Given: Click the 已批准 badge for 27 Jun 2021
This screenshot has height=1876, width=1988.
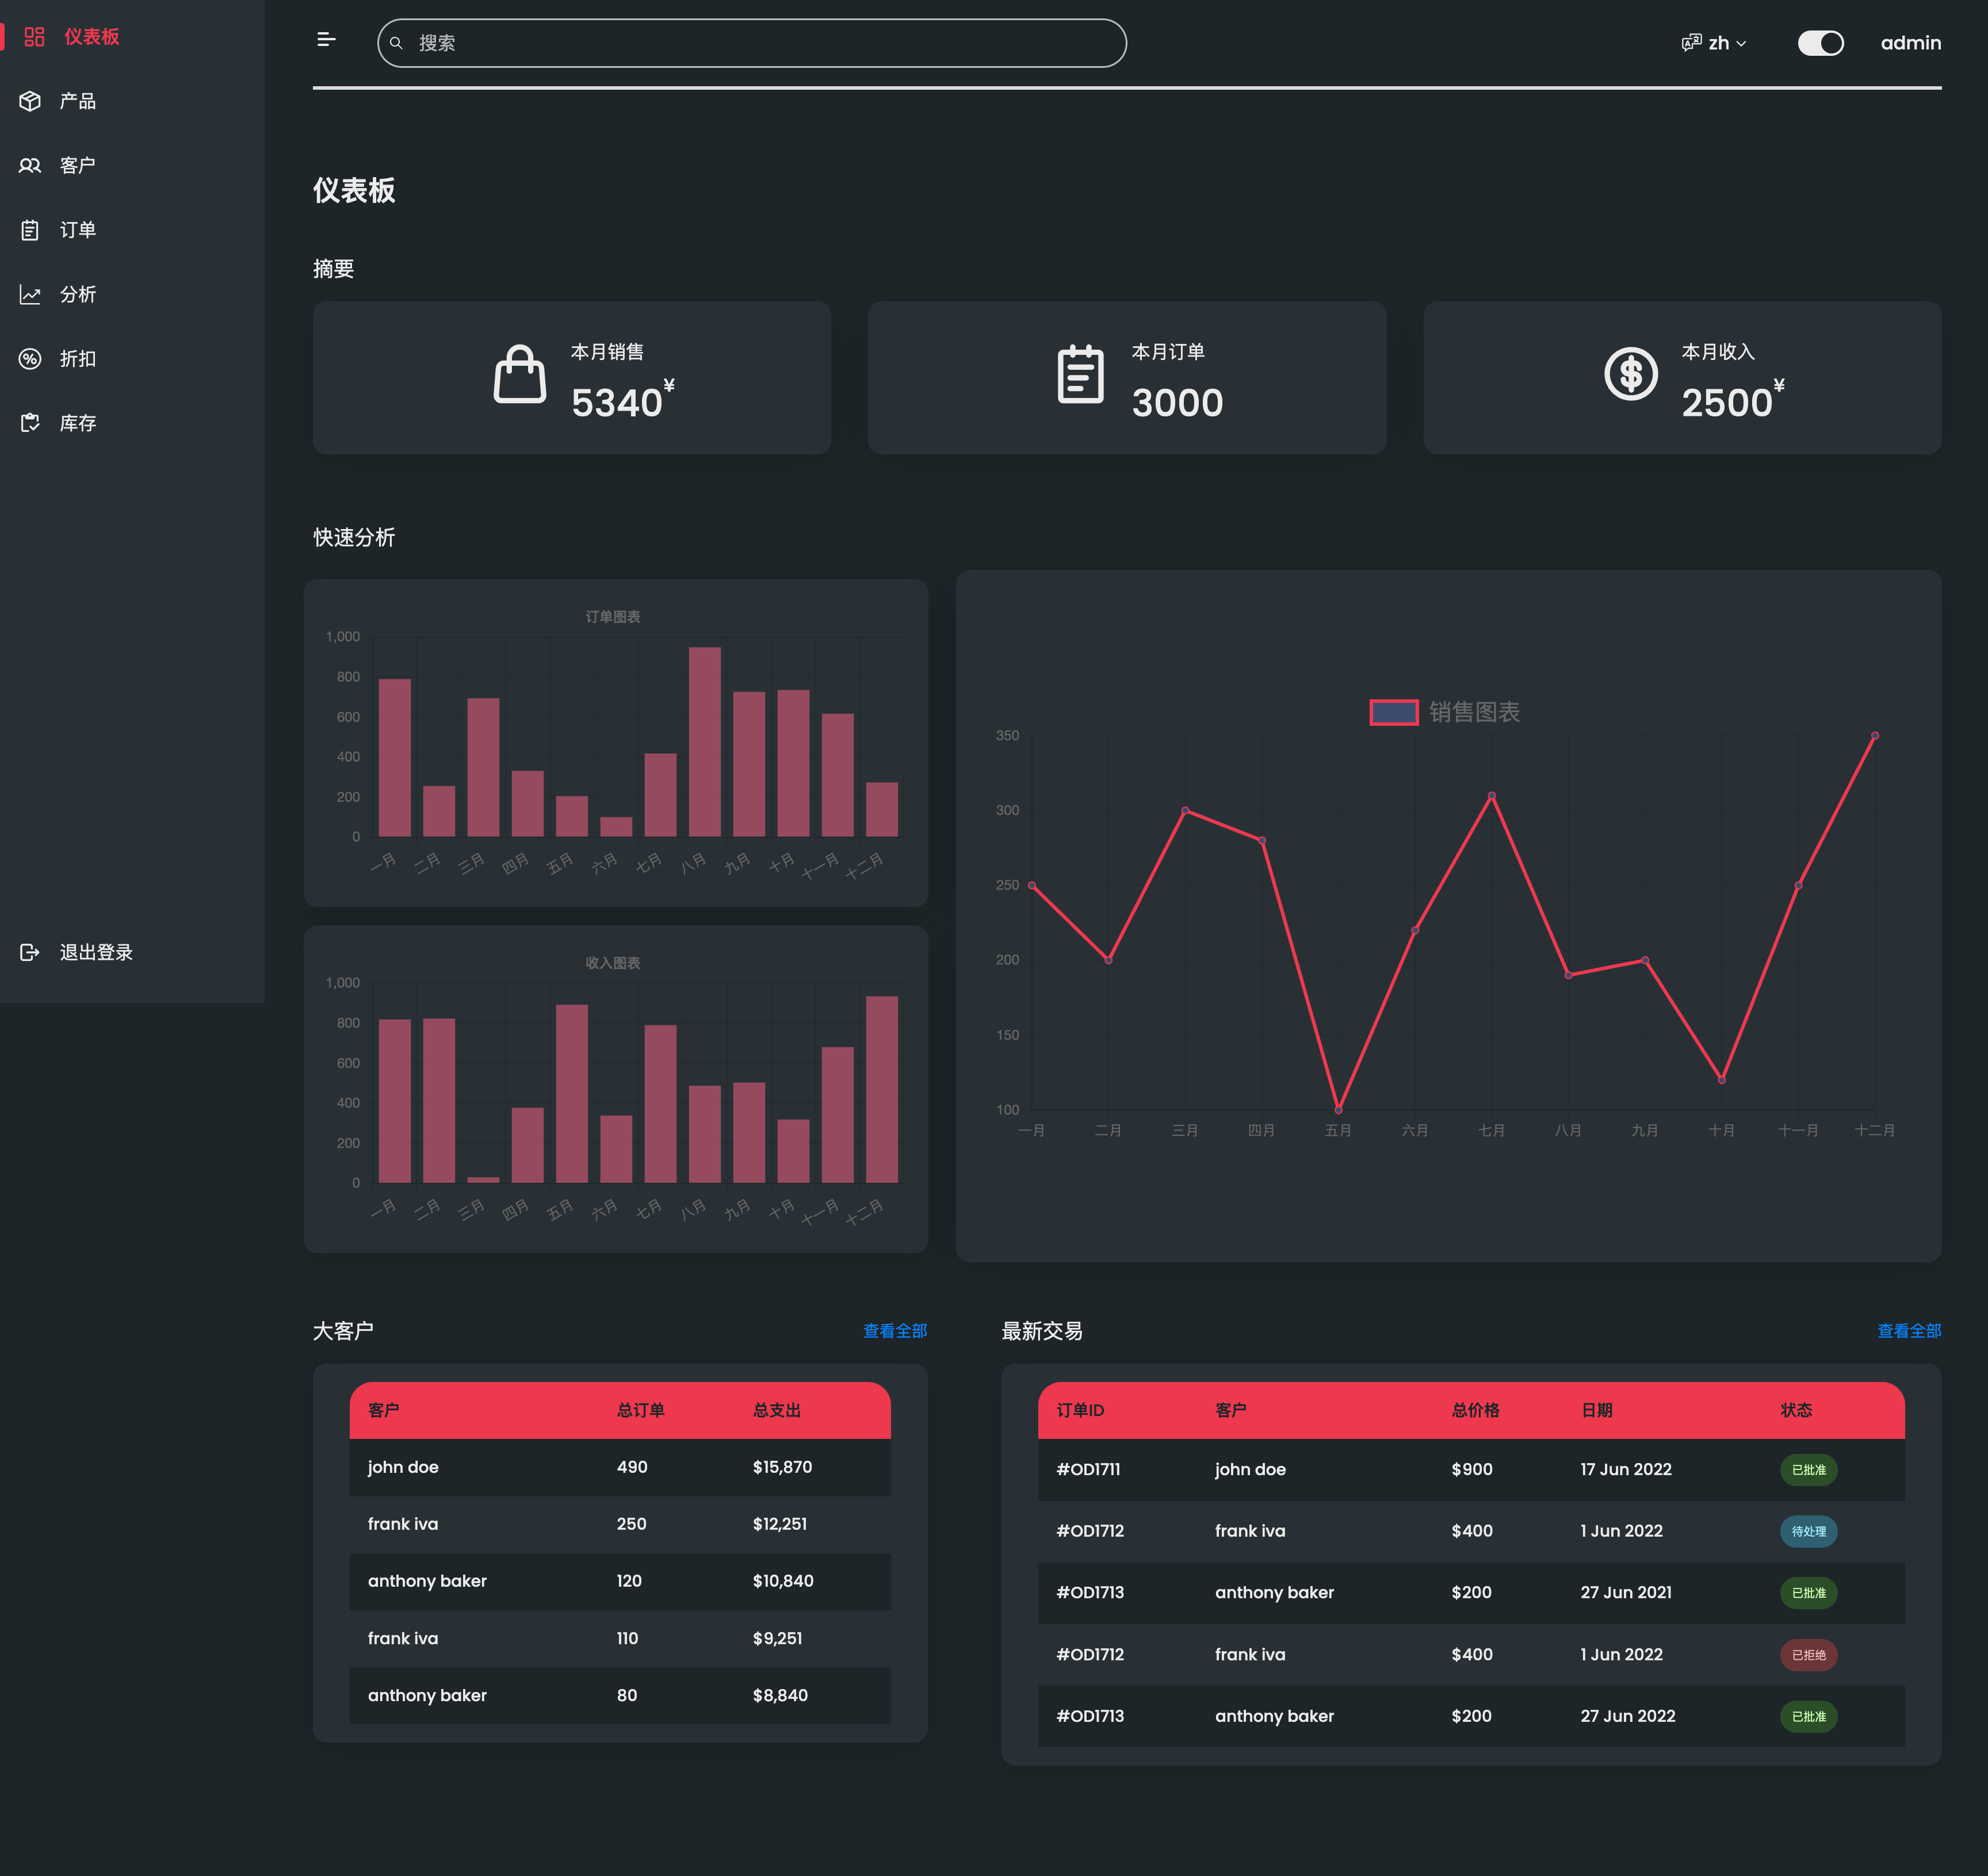Looking at the screenshot, I should click(x=1808, y=1593).
